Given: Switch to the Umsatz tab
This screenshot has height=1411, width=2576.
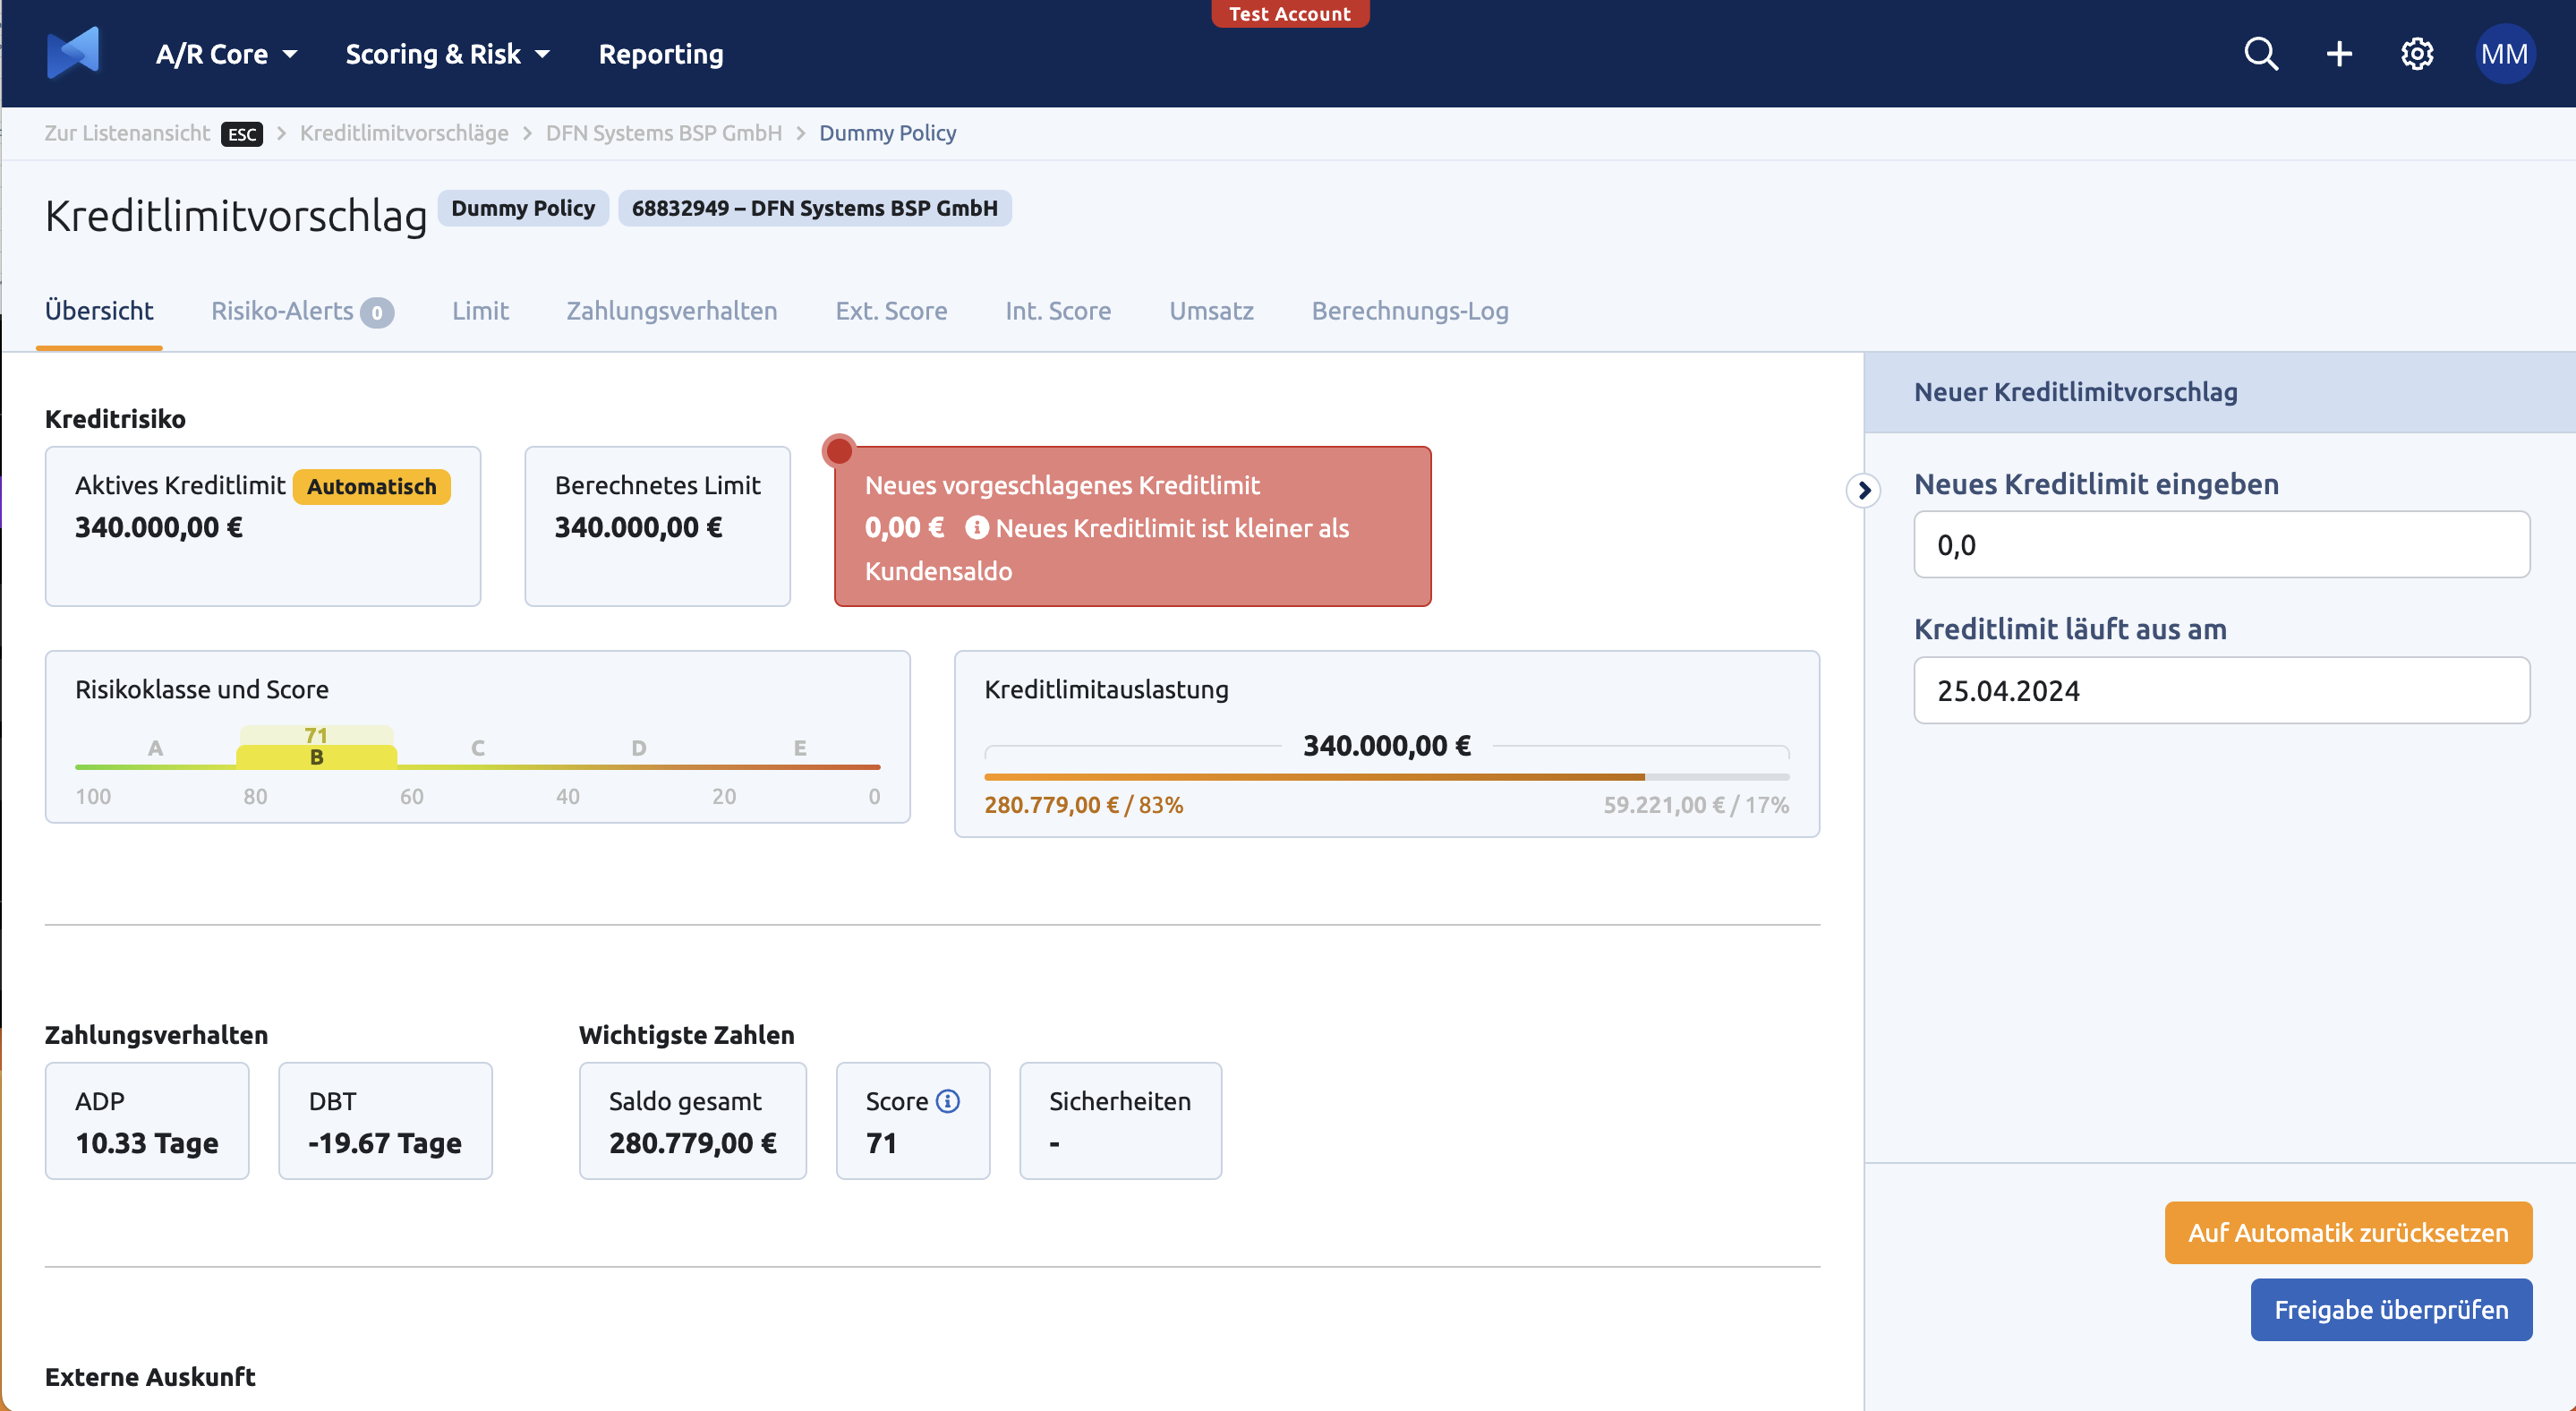Looking at the screenshot, I should click(1211, 311).
